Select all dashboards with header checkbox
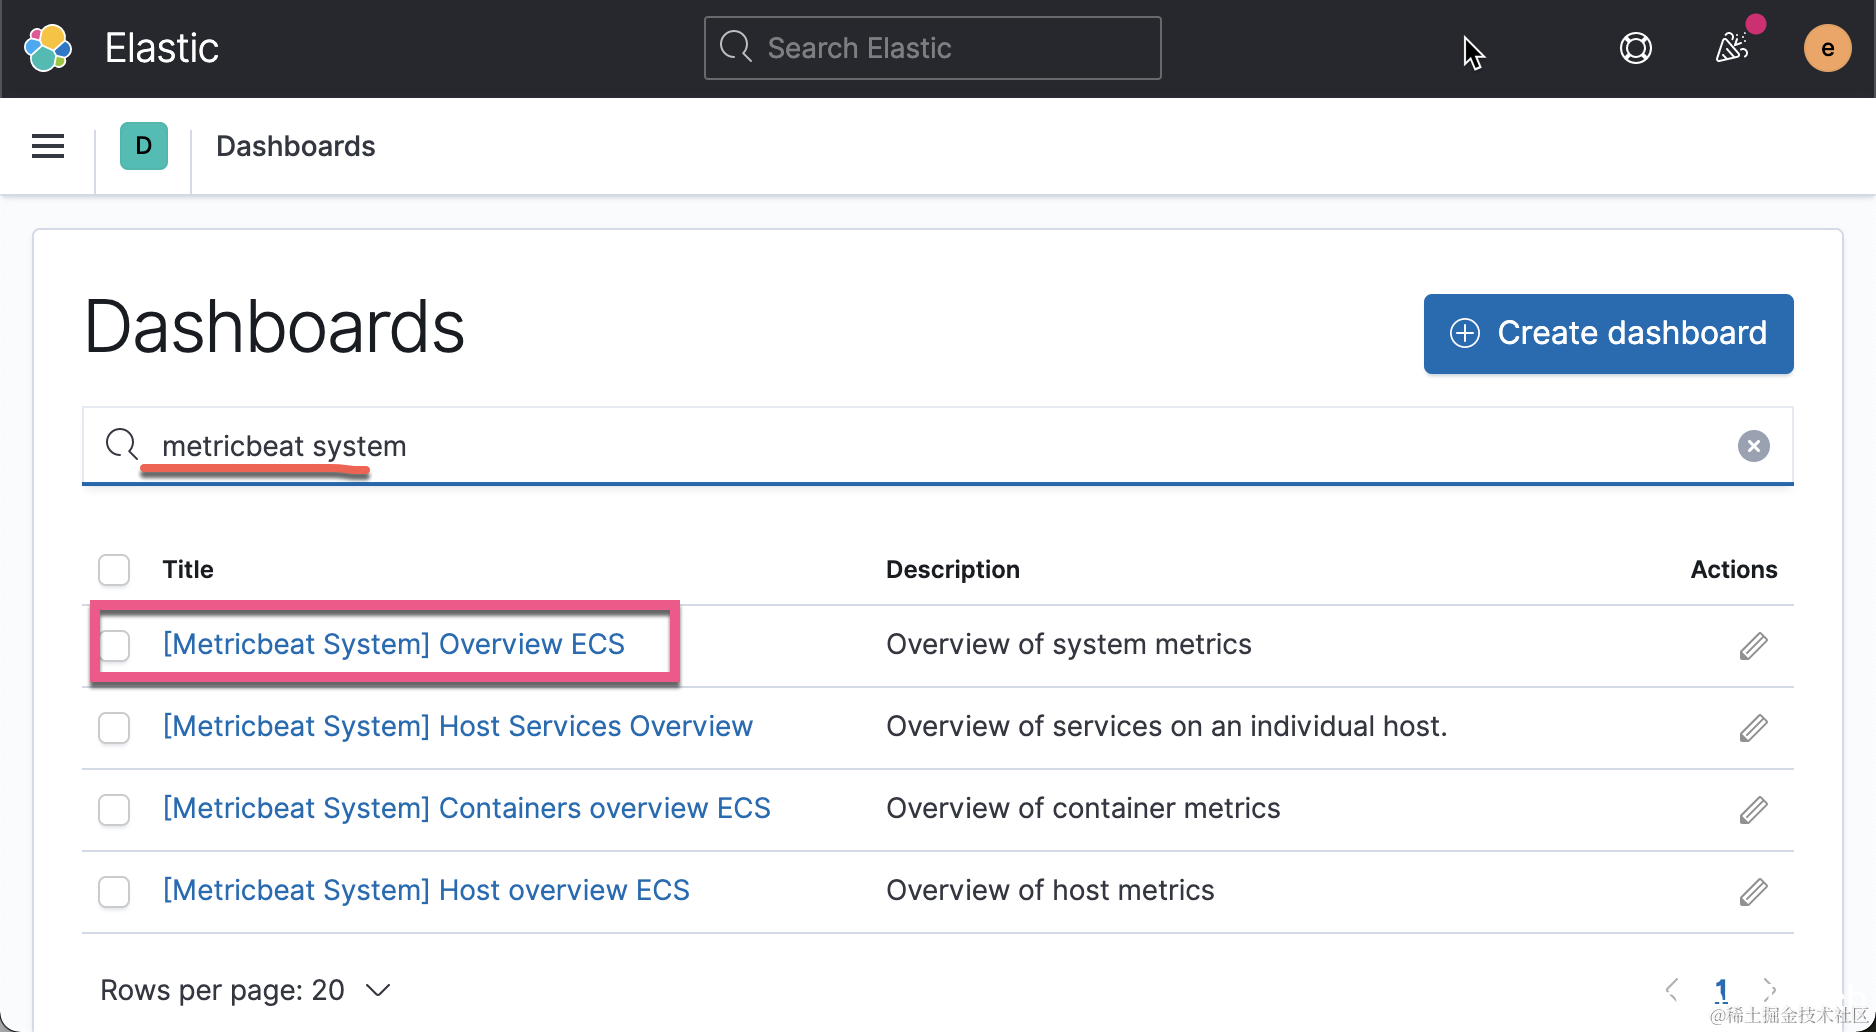Screen dimensions: 1876x1032 [114, 570]
